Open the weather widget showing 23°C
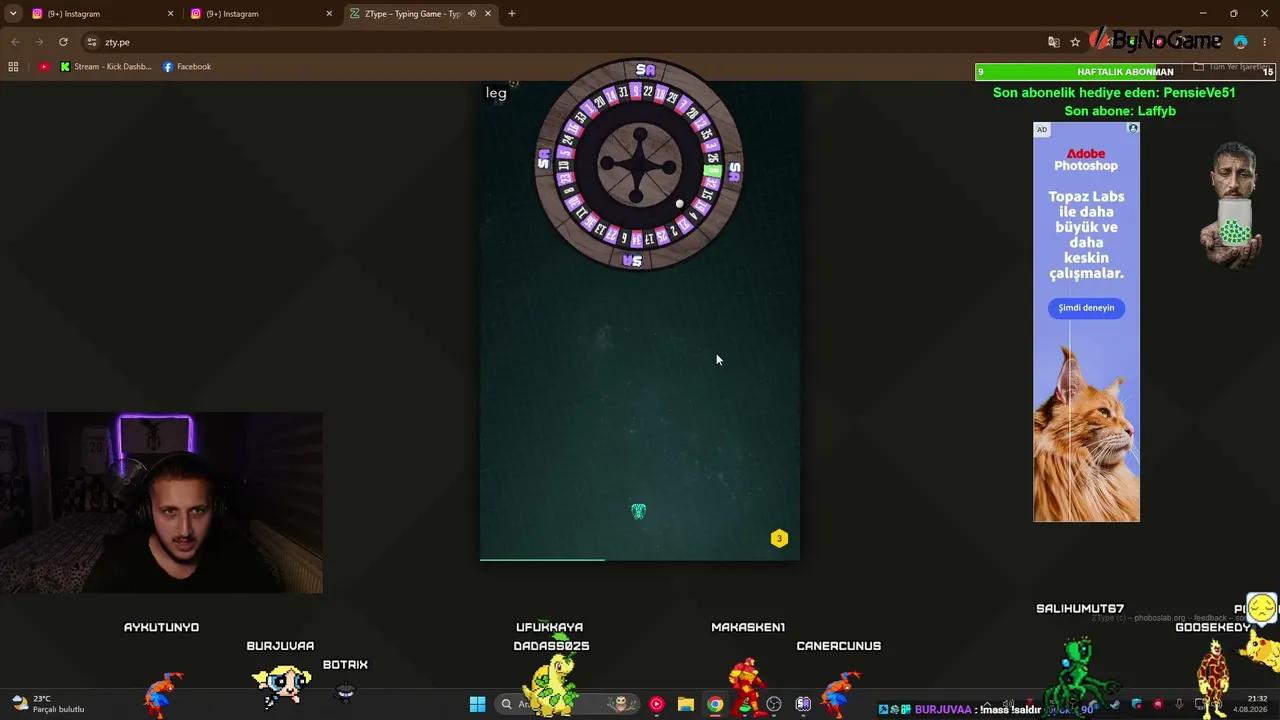Screen dimensions: 1280x720 (x=48, y=704)
